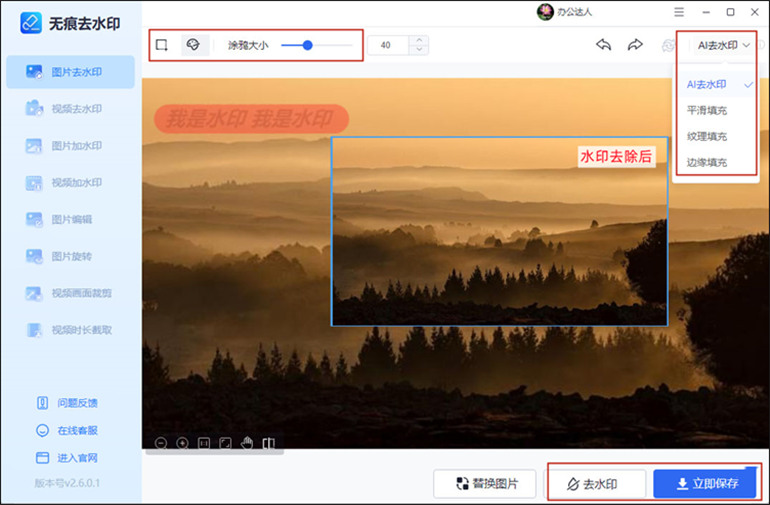Click the 无痕去水印 app logo
770x505 pixels.
click(31, 23)
